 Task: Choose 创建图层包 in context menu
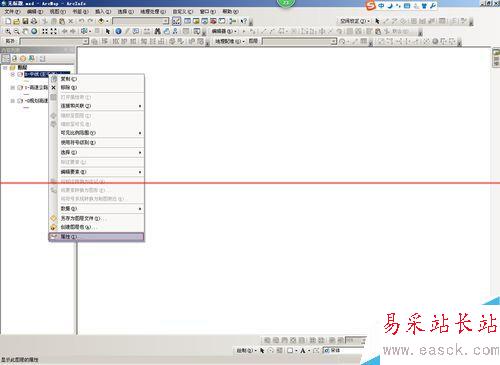coord(96,227)
